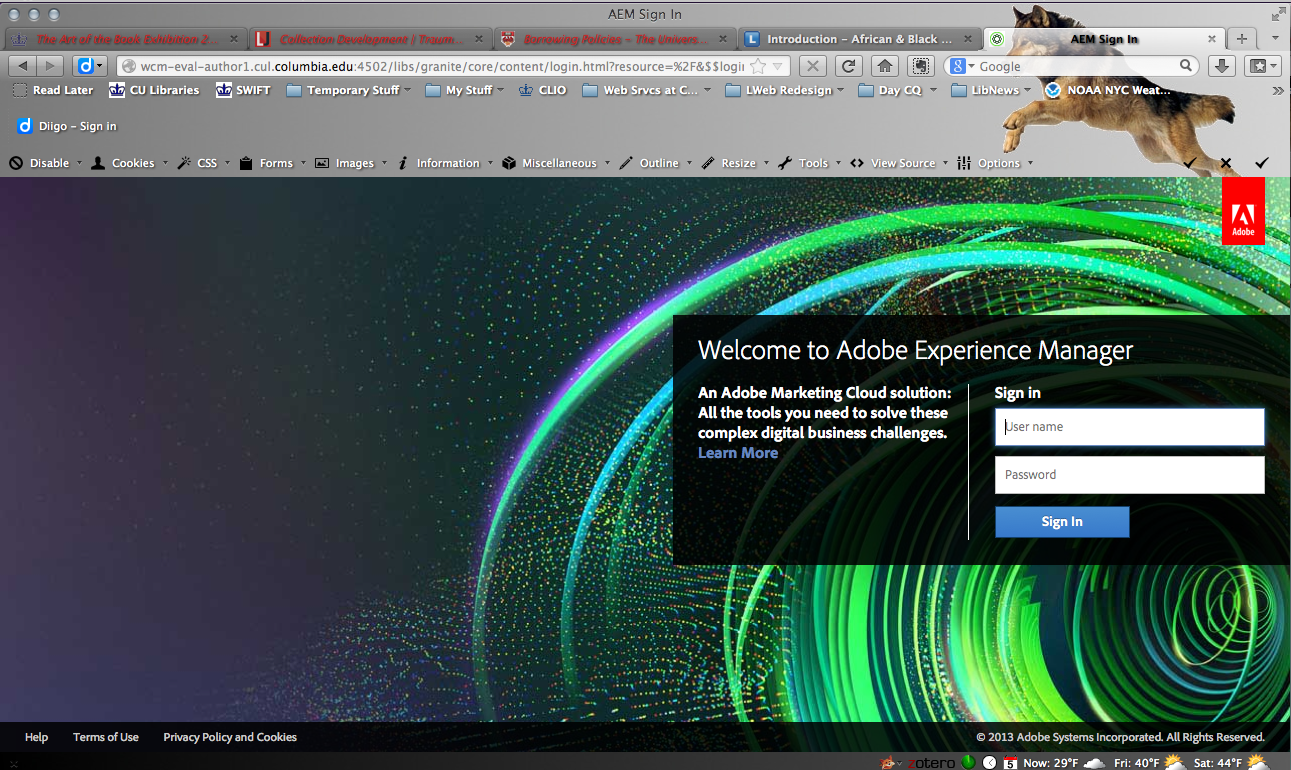Click the green circle status bar icon
Viewport: 1291px width, 770px height.
[968, 763]
